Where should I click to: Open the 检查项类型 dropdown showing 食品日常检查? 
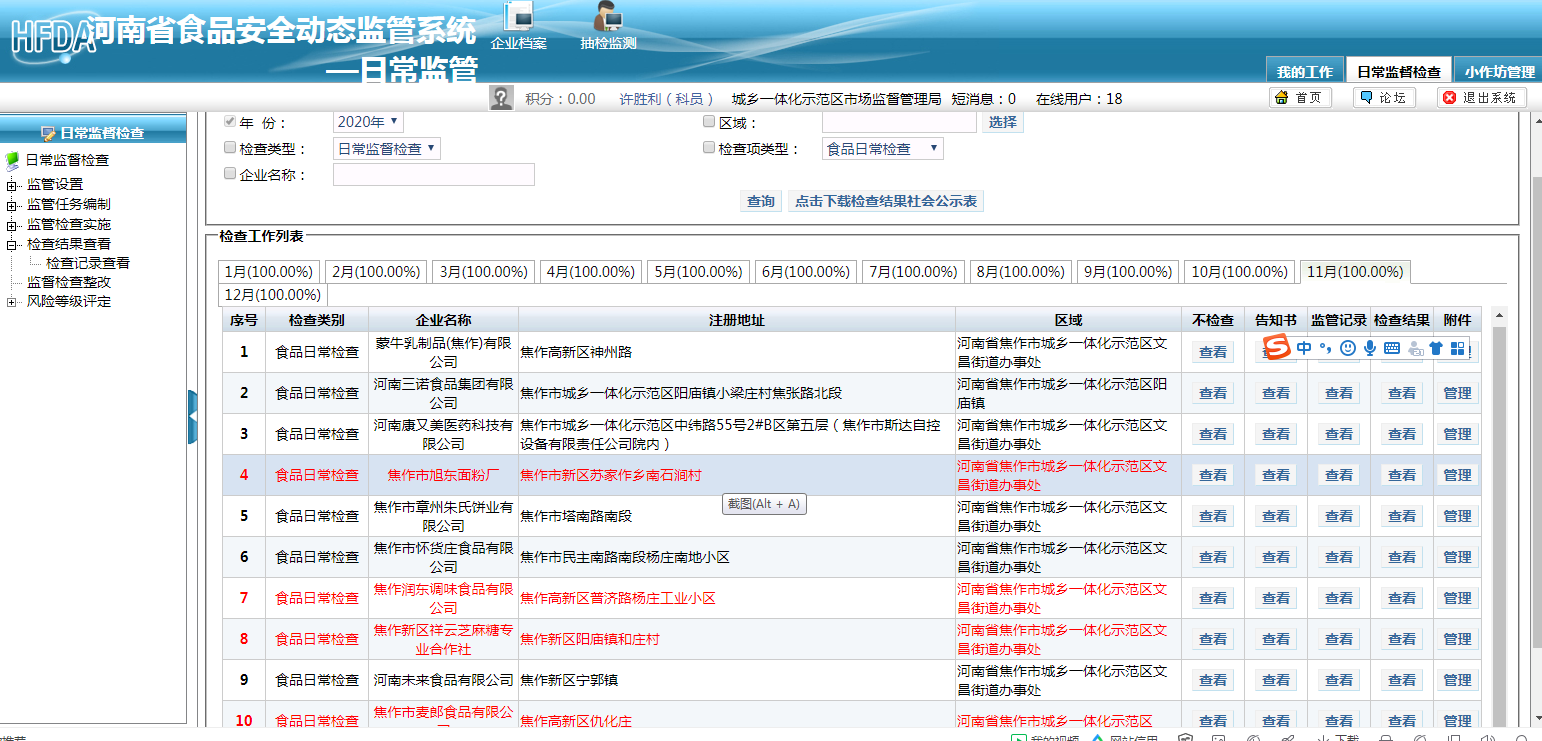tap(882, 148)
